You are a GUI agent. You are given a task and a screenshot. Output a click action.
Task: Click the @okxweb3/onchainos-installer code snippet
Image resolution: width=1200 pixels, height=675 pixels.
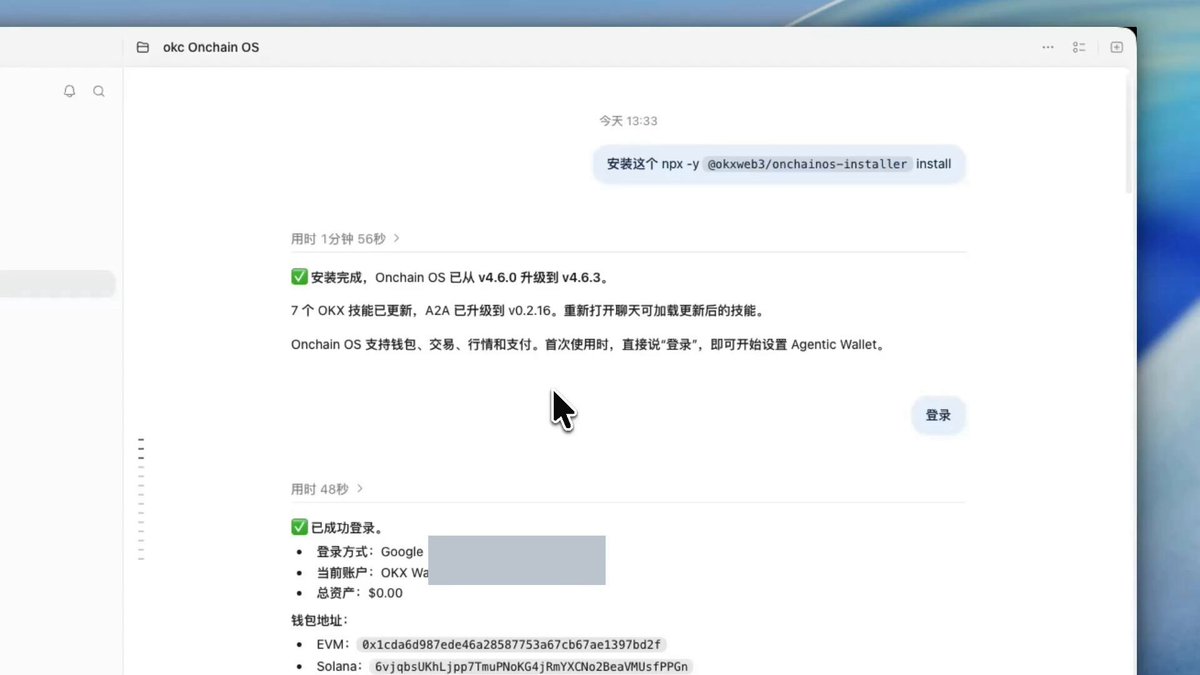pyautogui.click(x=808, y=164)
